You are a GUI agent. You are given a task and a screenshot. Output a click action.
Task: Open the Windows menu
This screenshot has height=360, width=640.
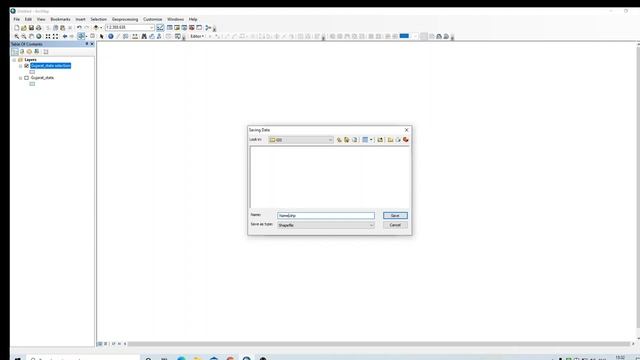point(176,19)
